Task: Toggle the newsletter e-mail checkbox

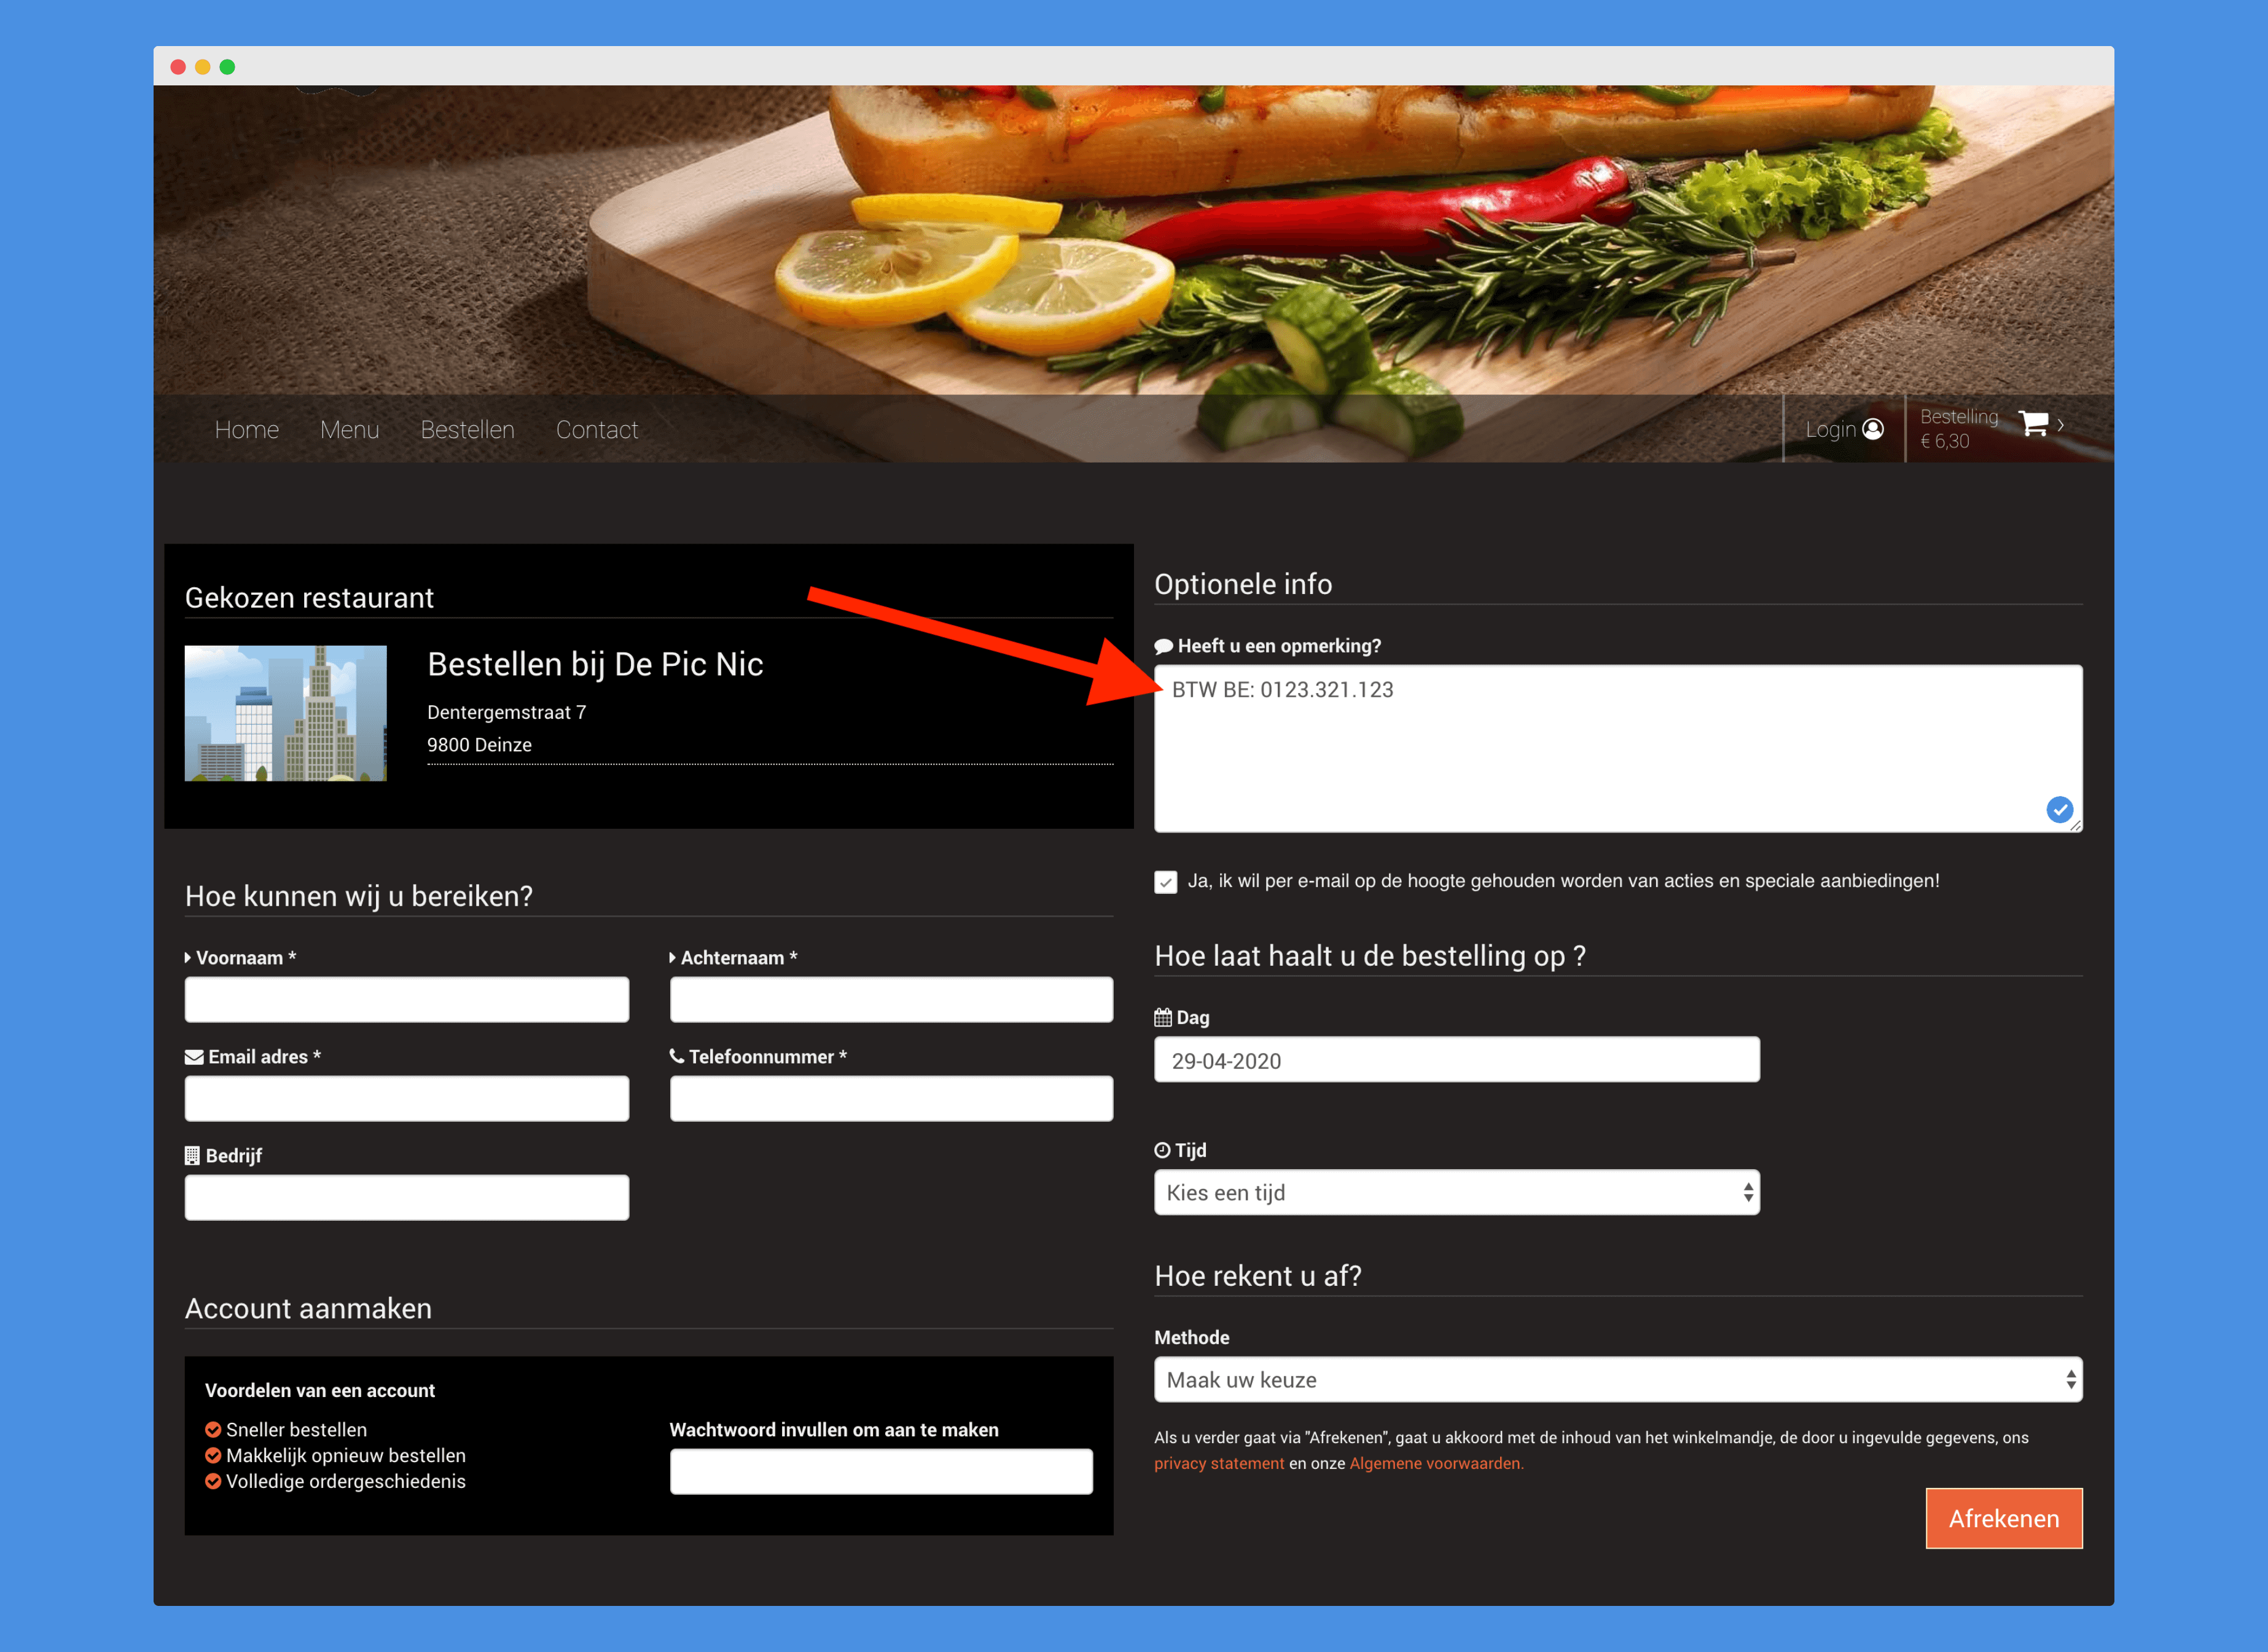Action: (x=1165, y=882)
